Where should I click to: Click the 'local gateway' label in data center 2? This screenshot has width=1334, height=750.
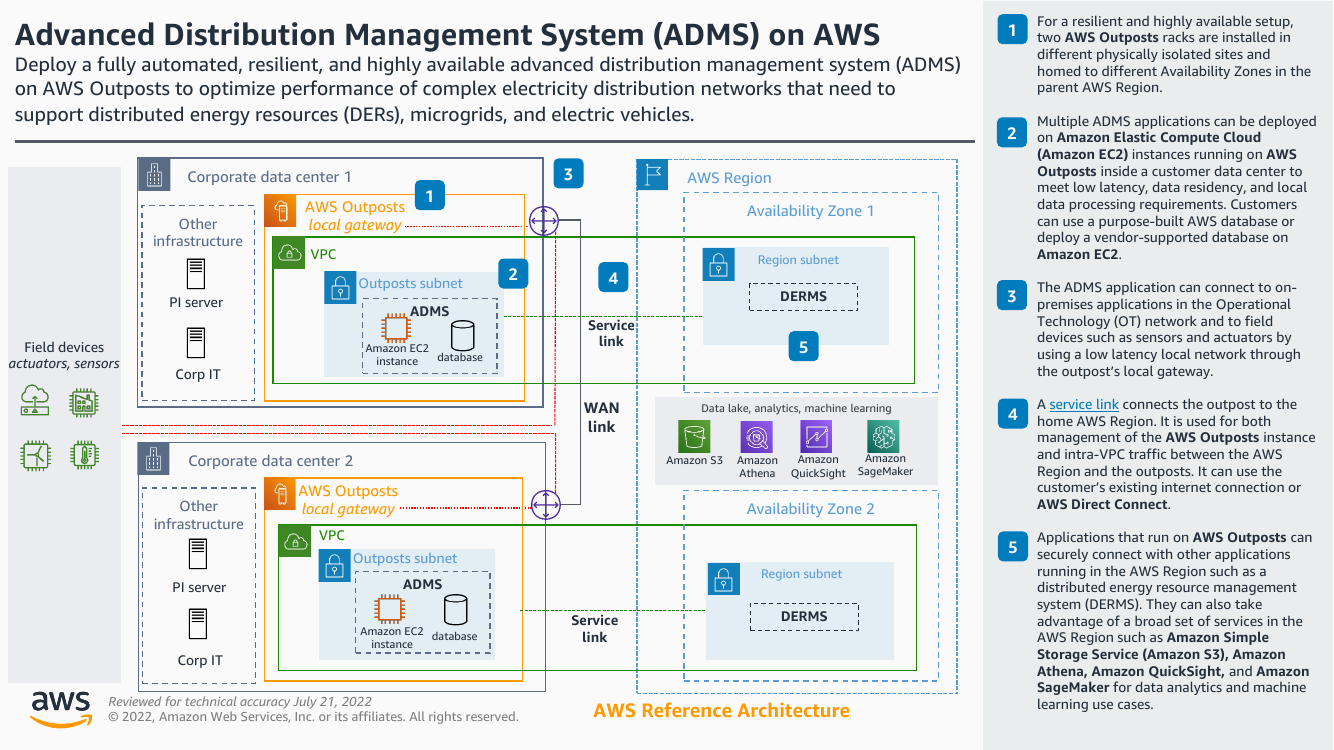(x=348, y=509)
